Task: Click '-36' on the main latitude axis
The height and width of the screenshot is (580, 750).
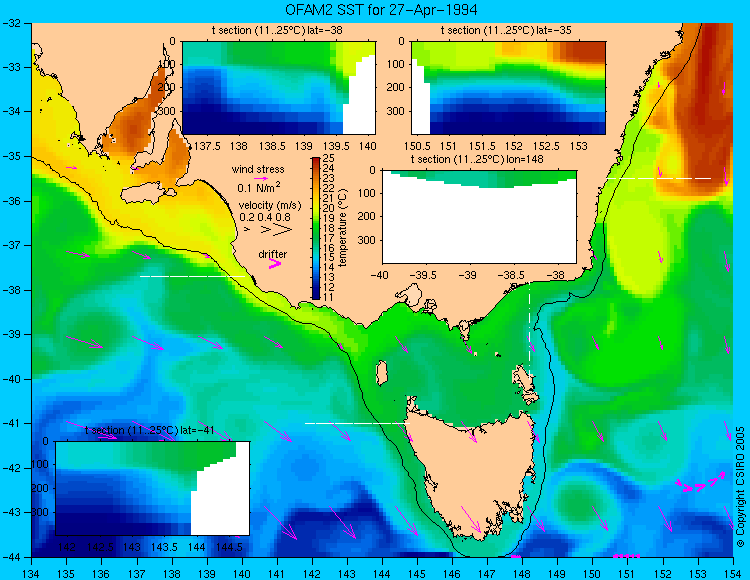Action: click(11, 201)
